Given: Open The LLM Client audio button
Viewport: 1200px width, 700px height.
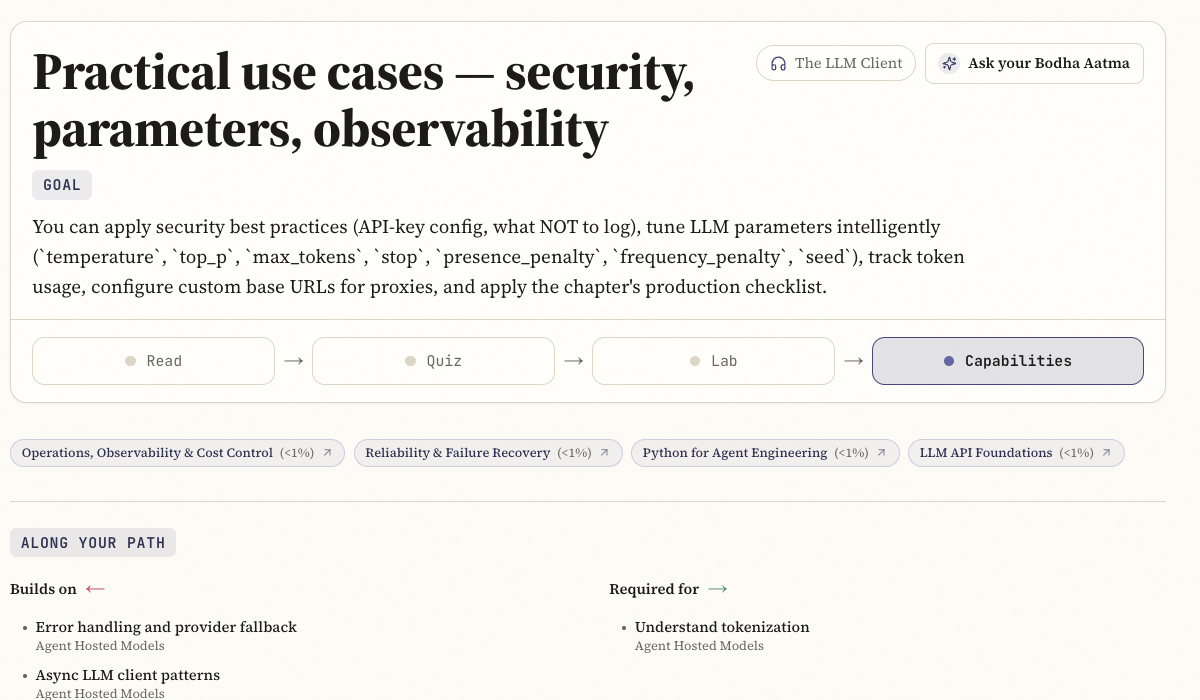Looking at the screenshot, I should click(836, 63).
